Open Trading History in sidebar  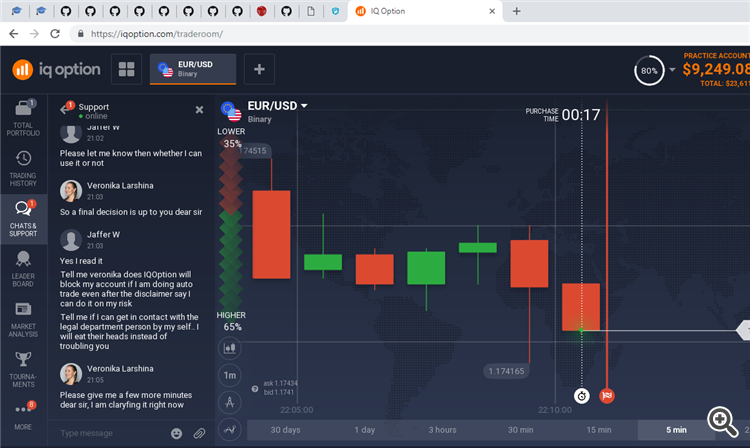click(23, 168)
